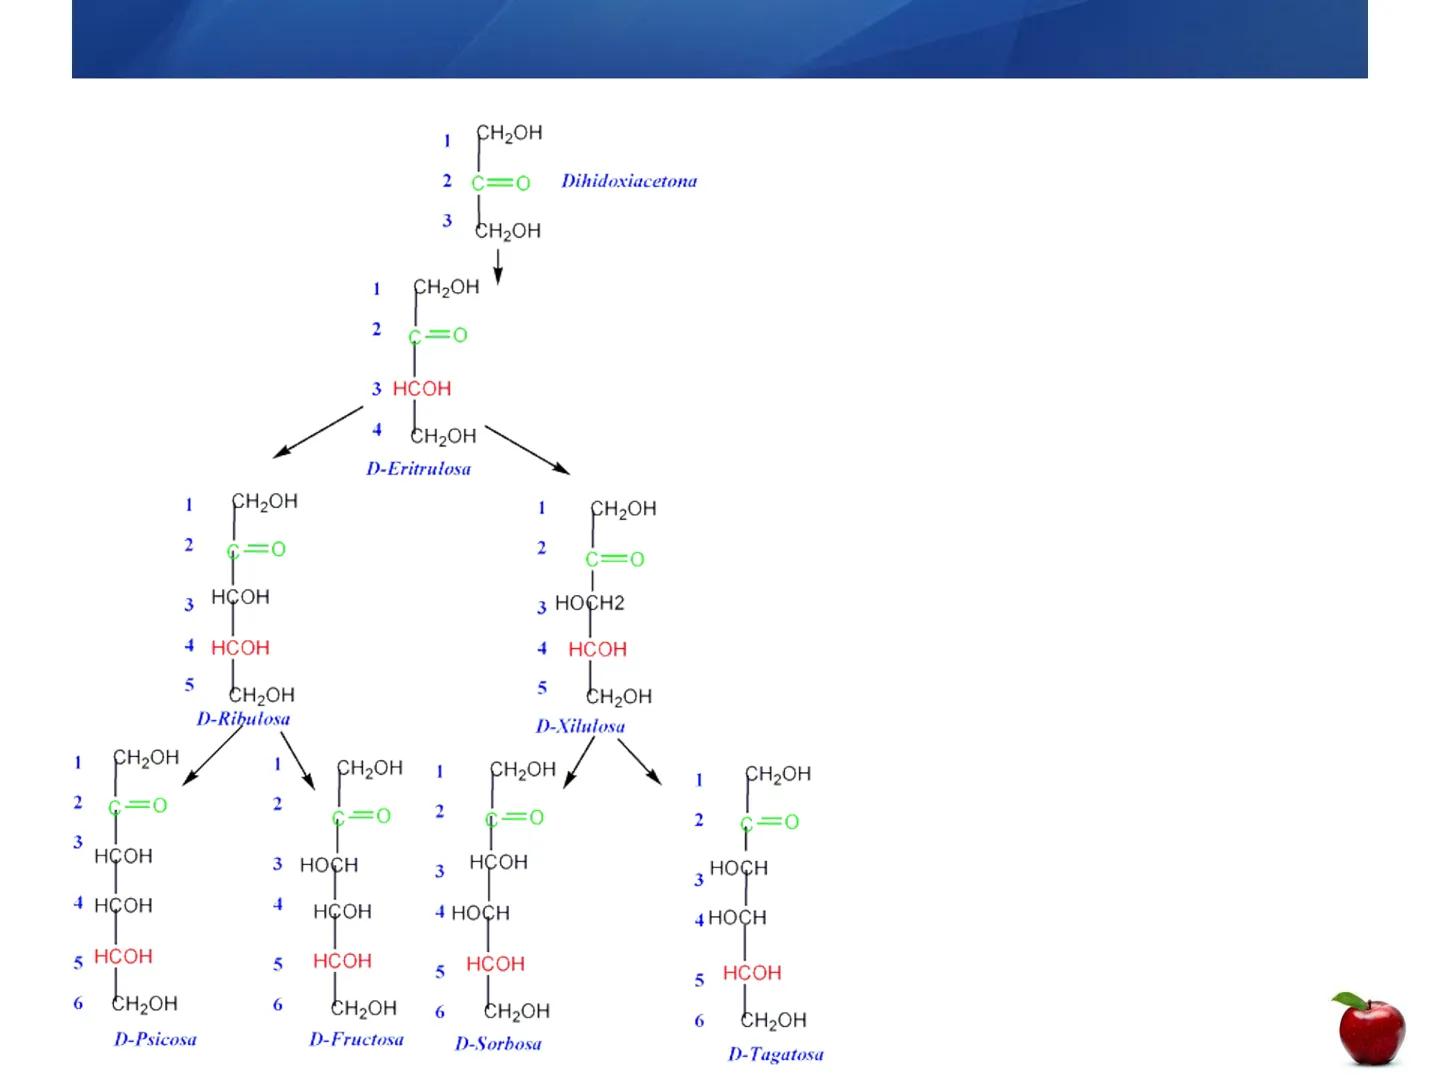Select the red HCOH group in D-Eritrulosa
Viewport: 1440px width, 1080px height.
coord(421,388)
